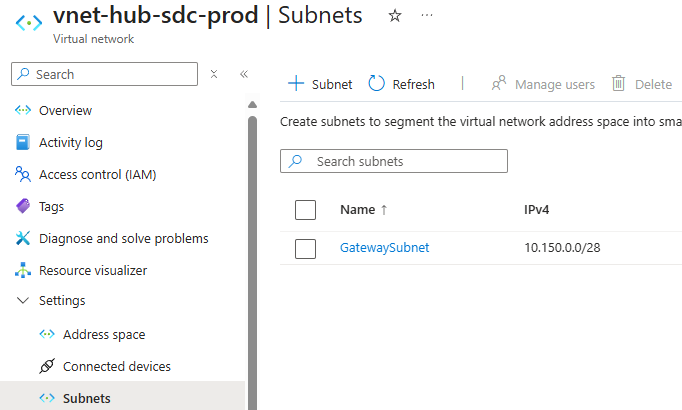The width and height of the screenshot is (682, 410).
Task: Click the circular Refresh icon
Action: (376, 83)
